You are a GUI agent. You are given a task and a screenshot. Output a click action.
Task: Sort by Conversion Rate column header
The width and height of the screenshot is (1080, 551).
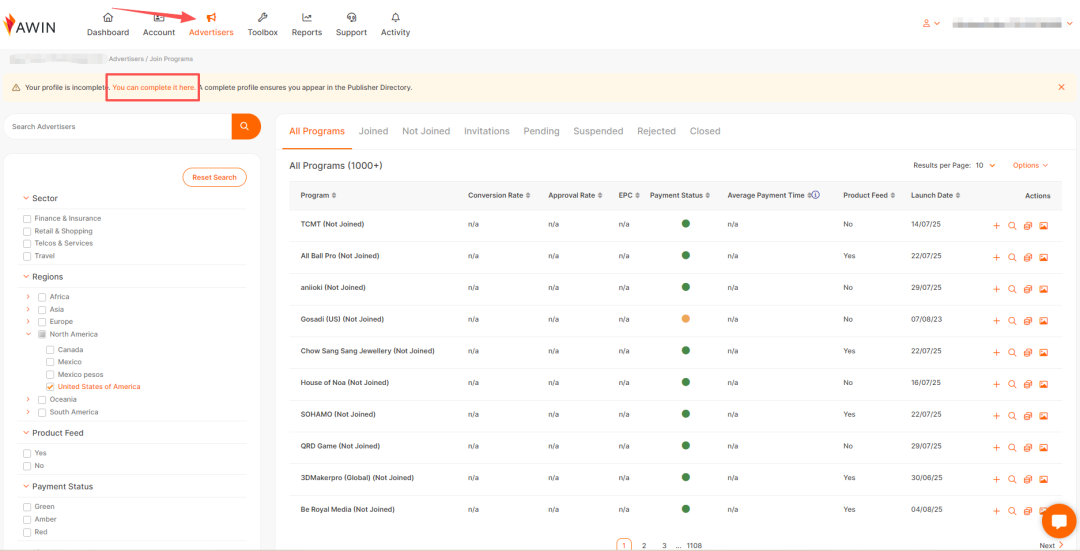[x=499, y=196]
